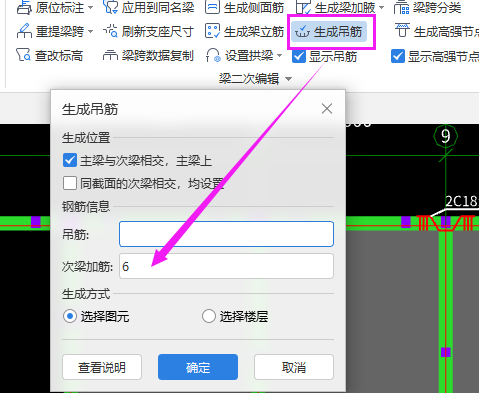Viewport: 479px width, 393px height.
Task: Click the 查改标高 icon
Action: pos(23,55)
